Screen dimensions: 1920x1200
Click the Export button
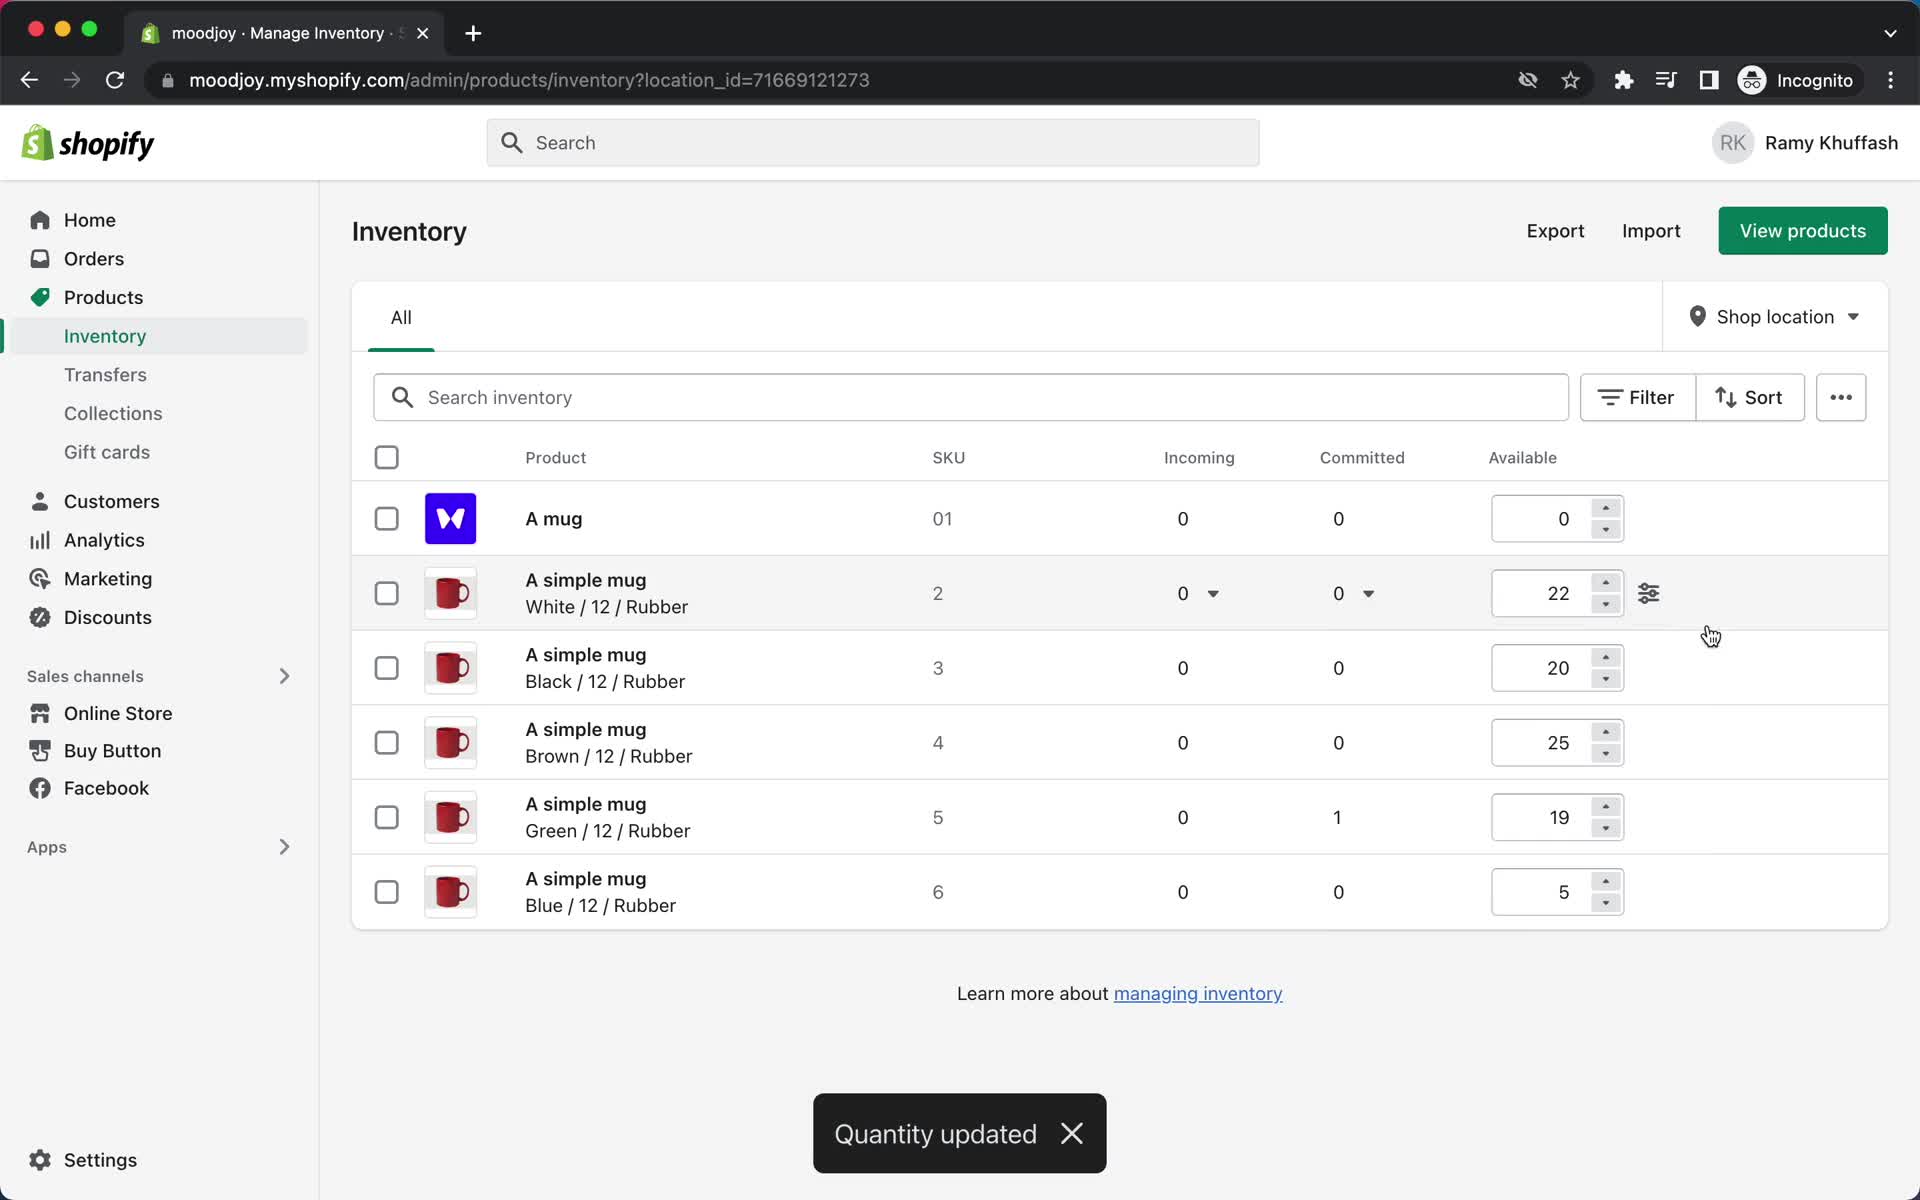(1555, 231)
